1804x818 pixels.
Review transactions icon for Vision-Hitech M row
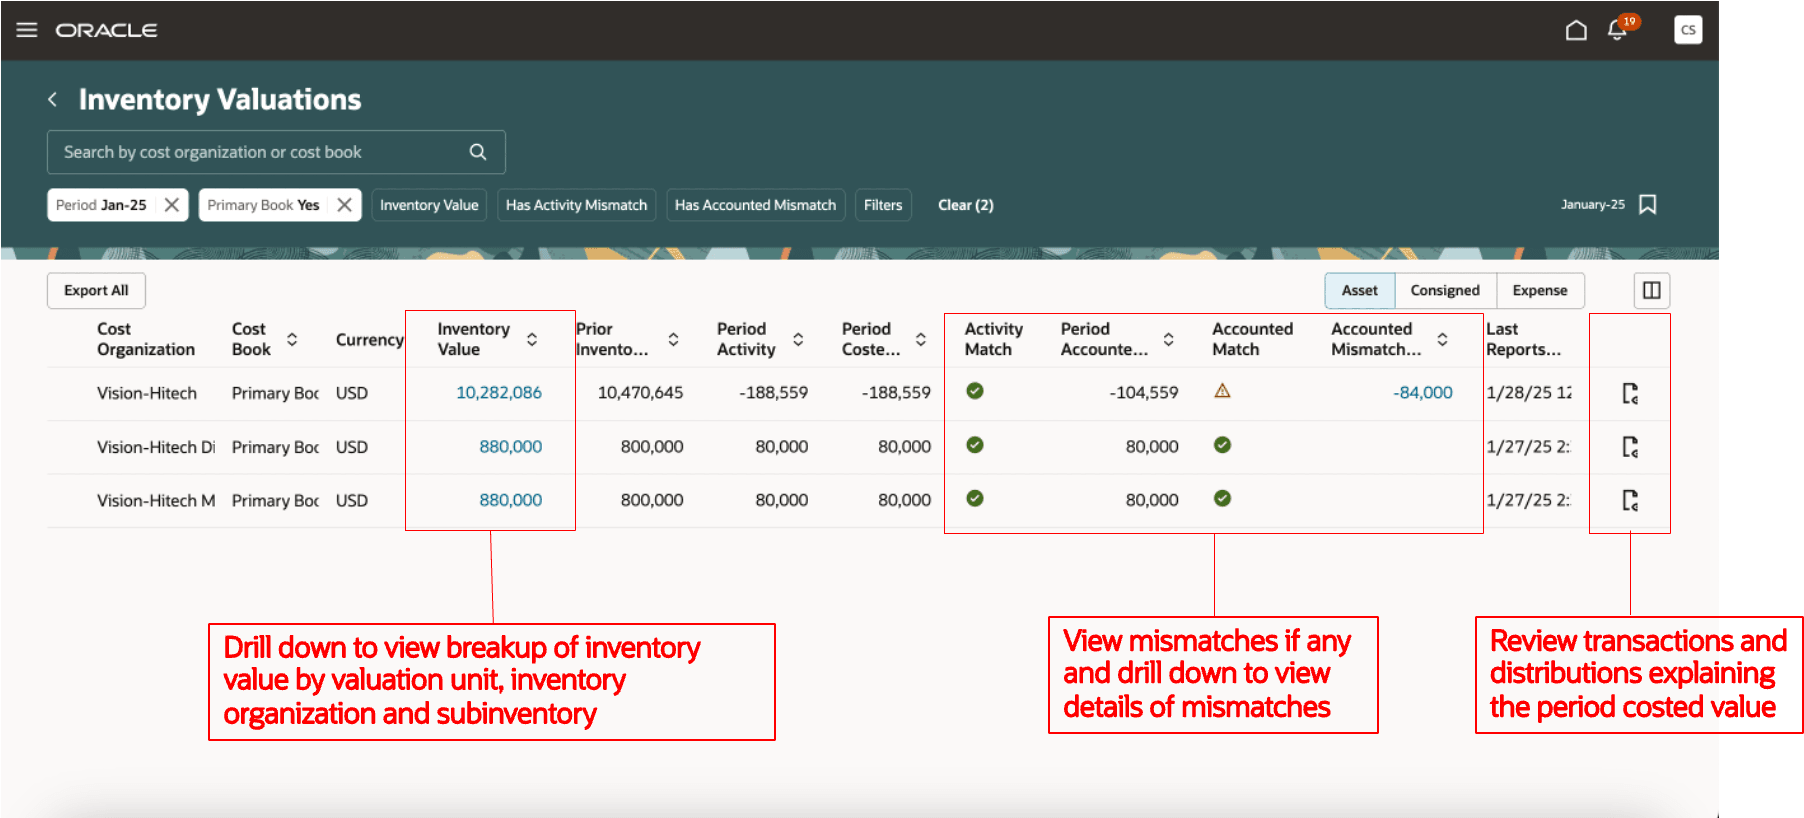pos(1630,500)
